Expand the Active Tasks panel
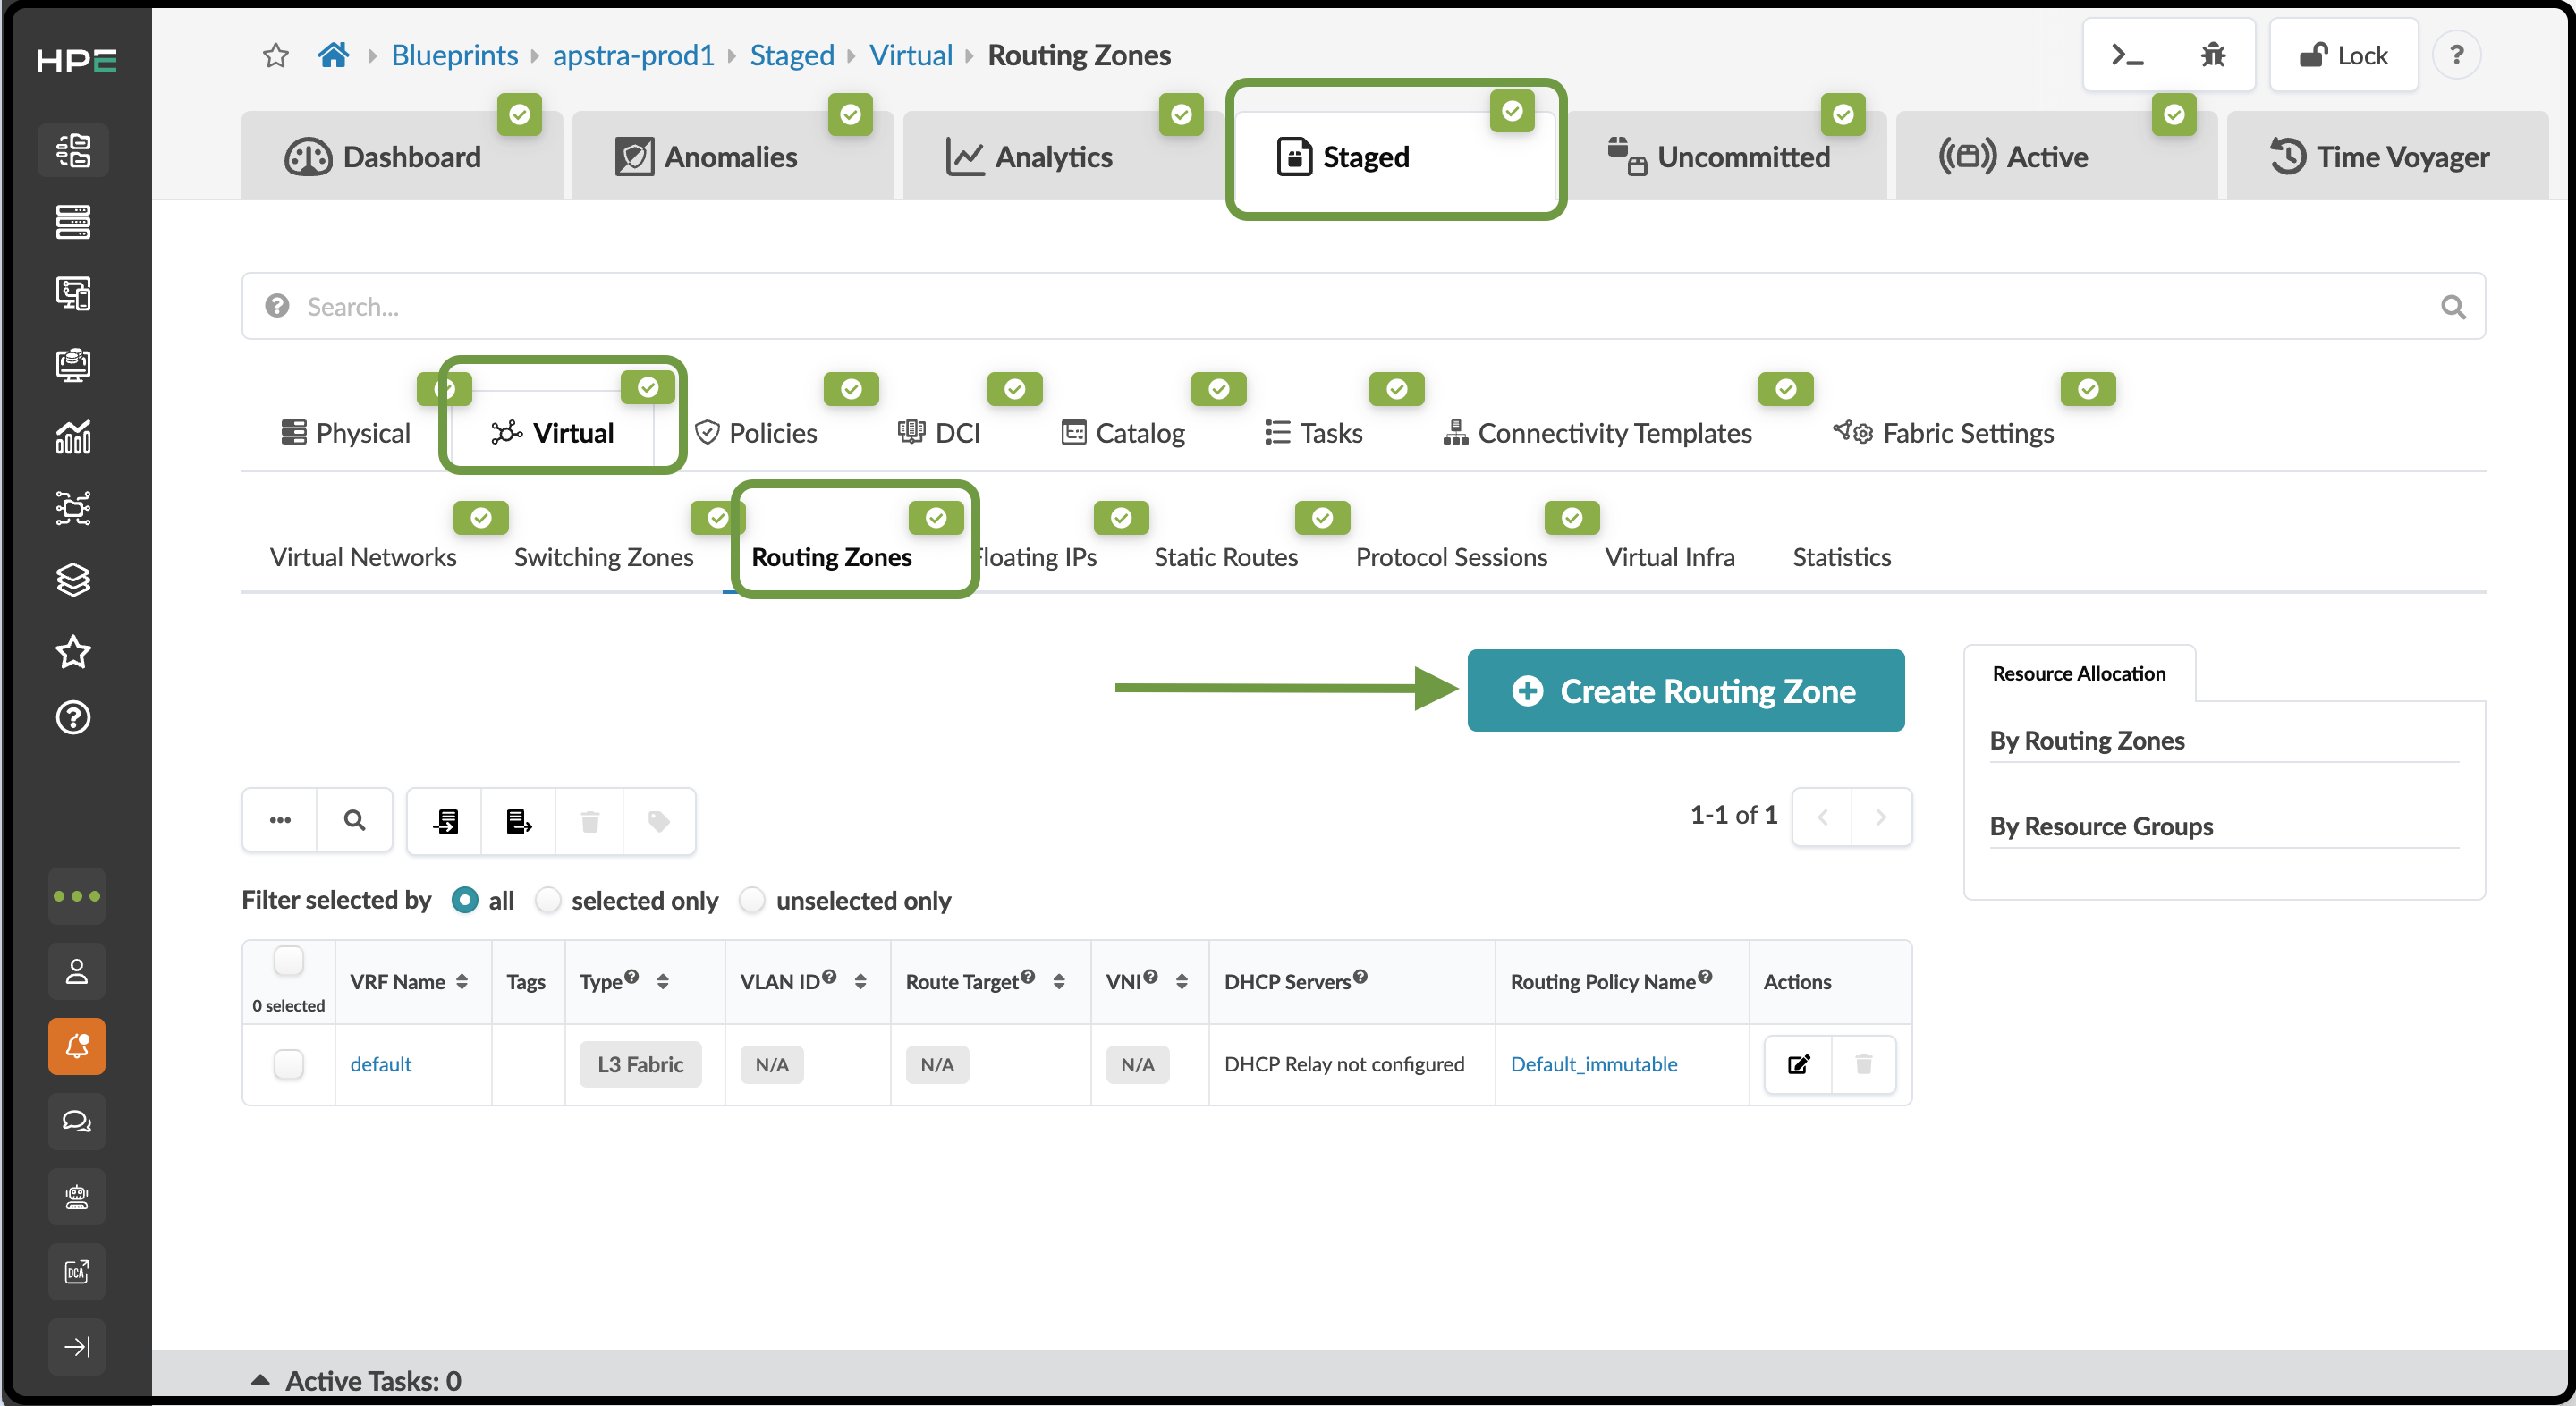Screen dimensions: 2576x1406 point(355,1380)
